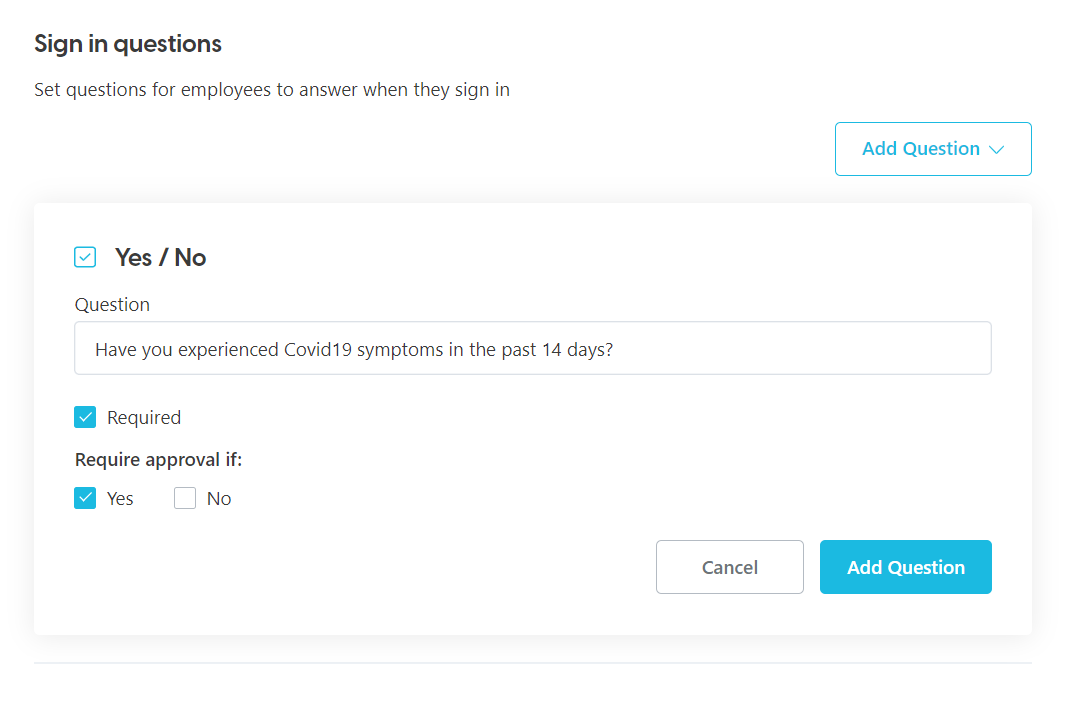Screen dimensions: 1078x703
Task: Click the chevron icon on Add Question
Action: 997,148
